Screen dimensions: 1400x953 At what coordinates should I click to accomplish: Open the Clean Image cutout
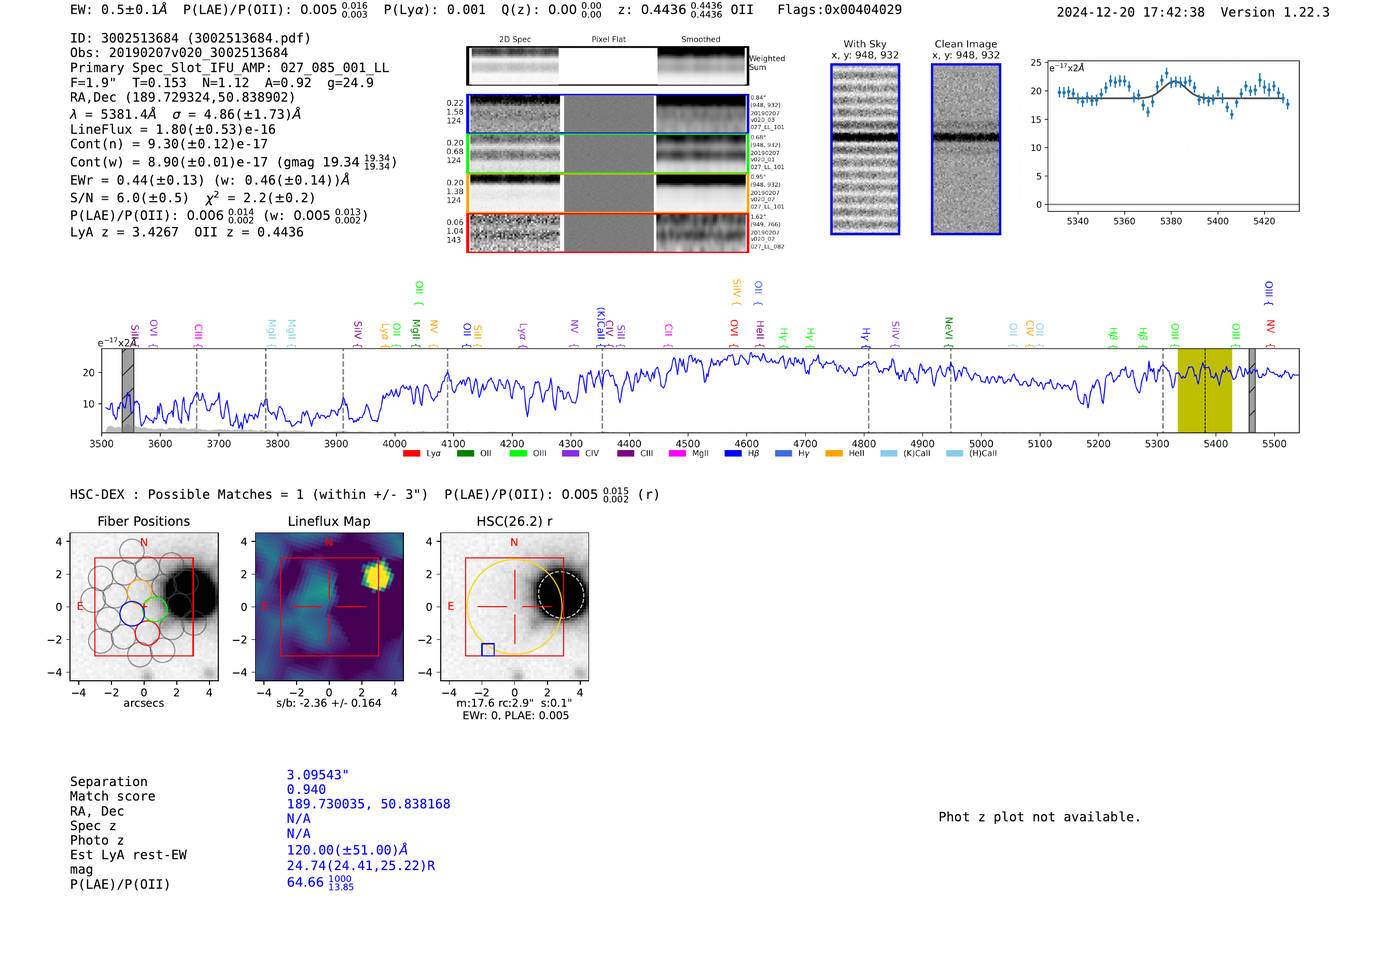click(x=966, y=149)
